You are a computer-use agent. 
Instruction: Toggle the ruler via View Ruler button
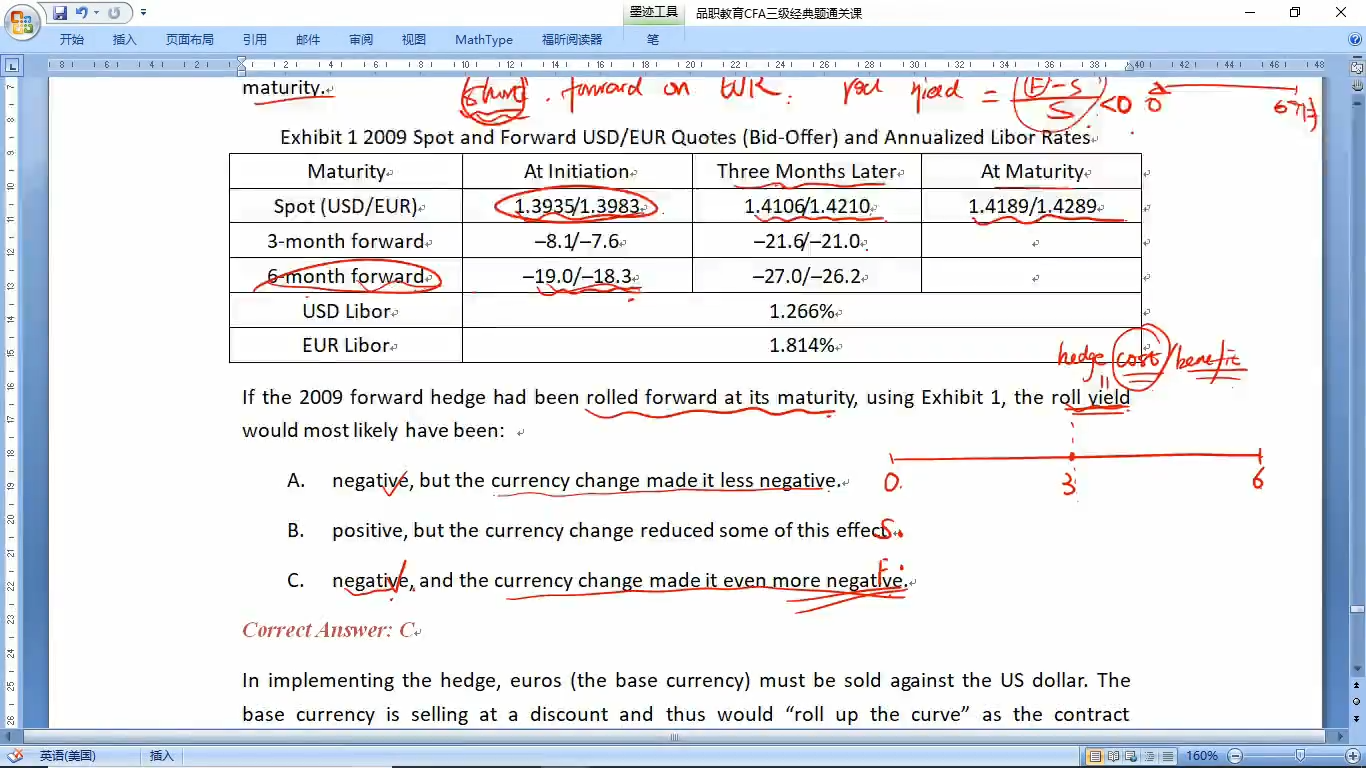click(x=1357, y=66)
